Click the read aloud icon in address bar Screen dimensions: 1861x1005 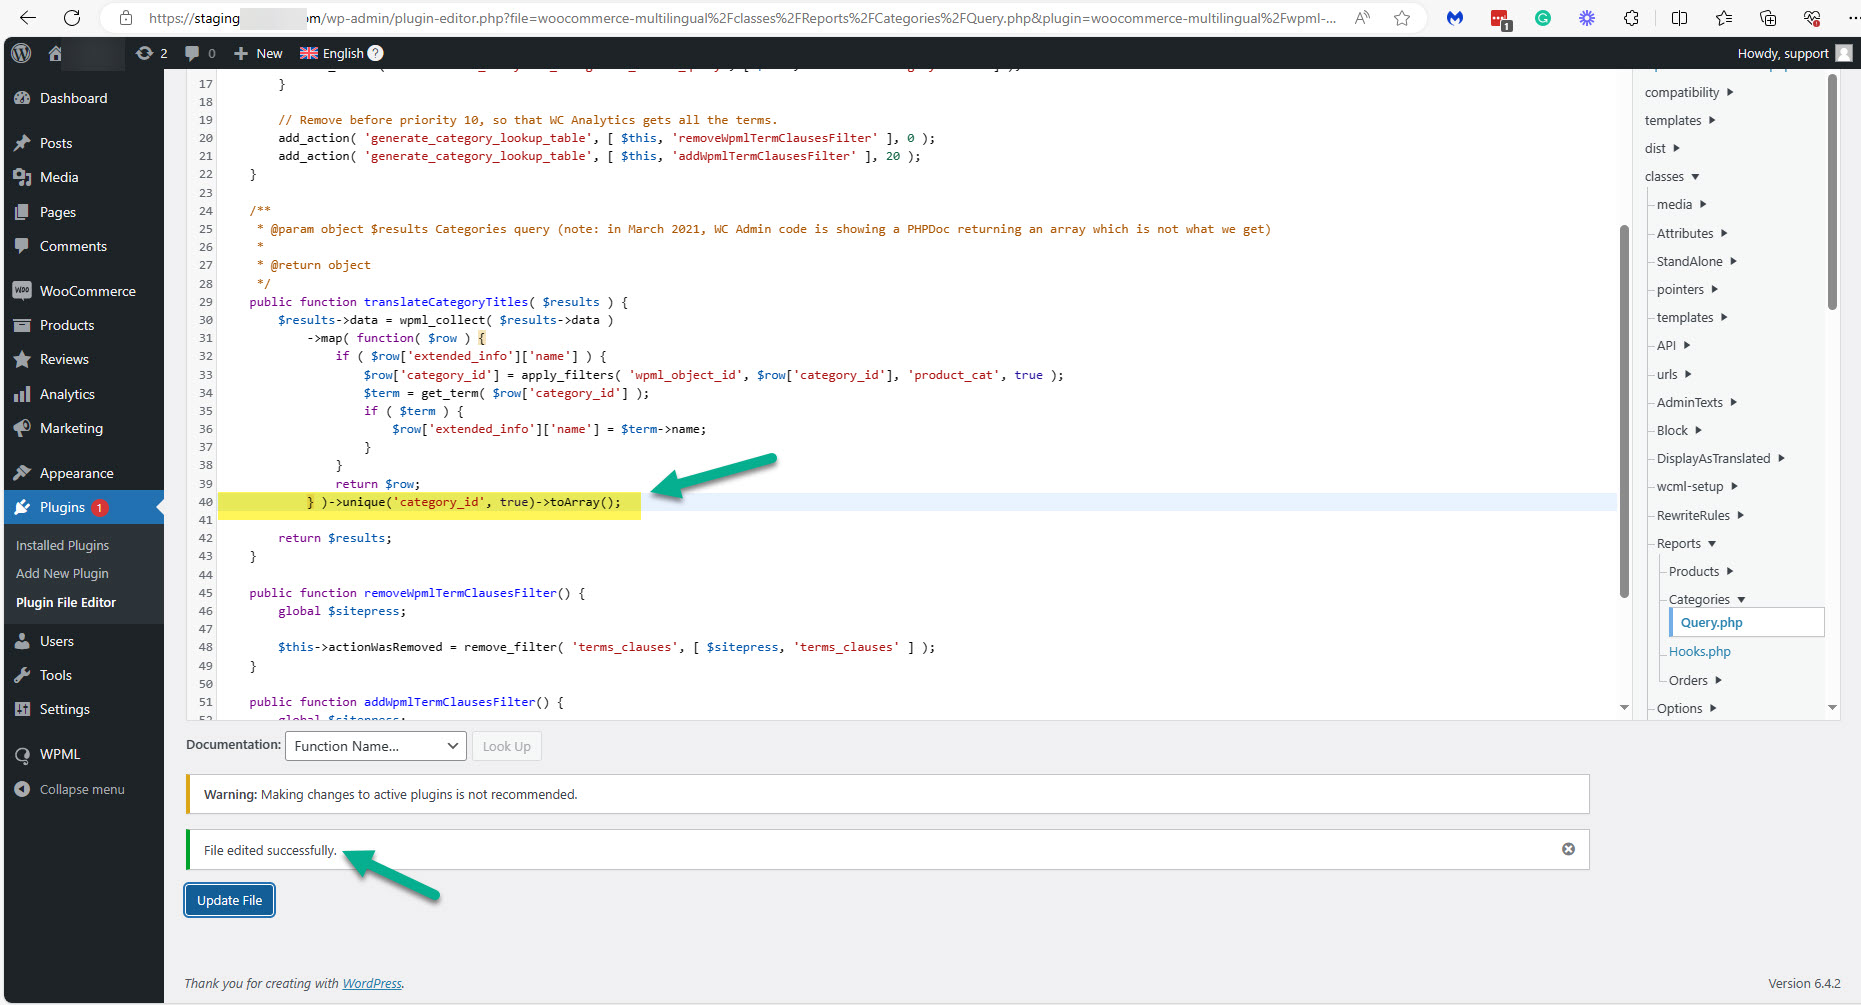coord(1362,18)
